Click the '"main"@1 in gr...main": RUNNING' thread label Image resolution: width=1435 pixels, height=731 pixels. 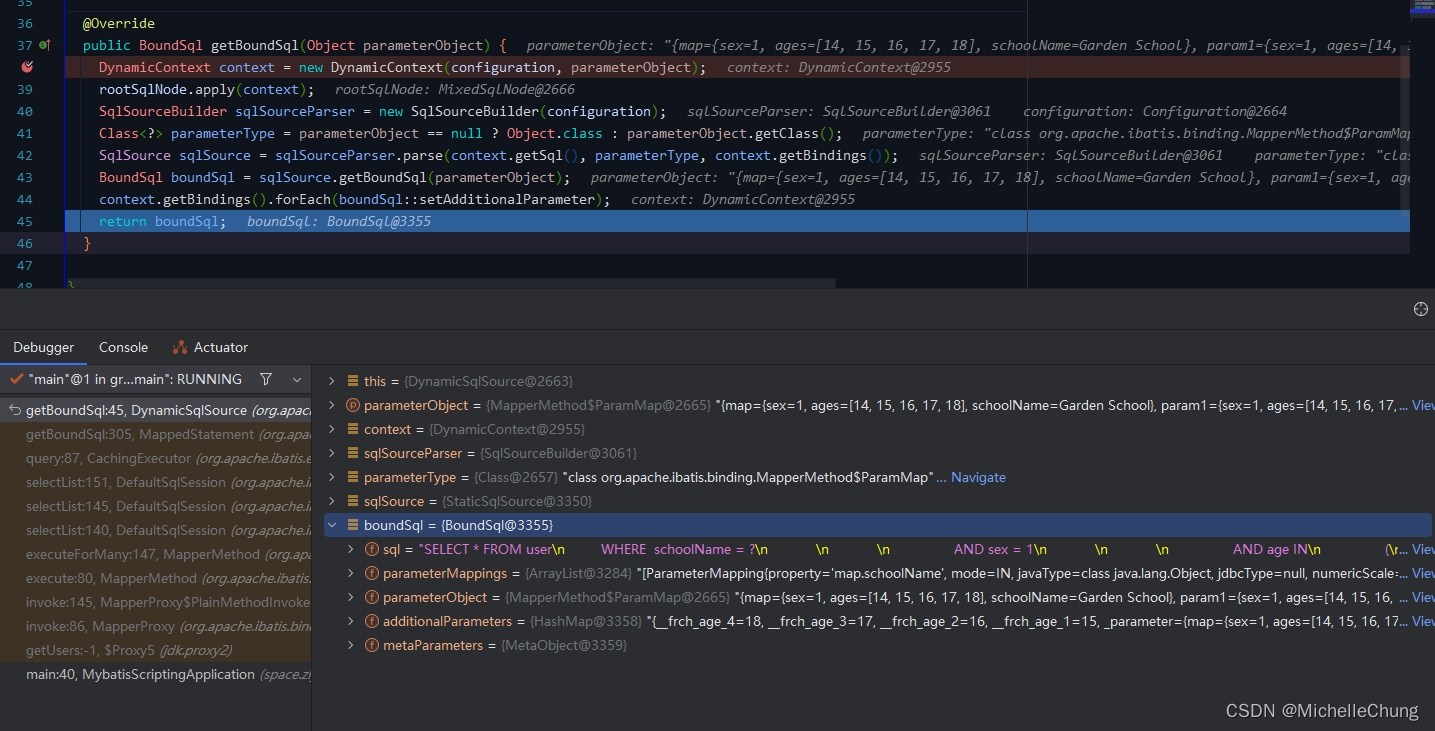click(x=135, y=379)
